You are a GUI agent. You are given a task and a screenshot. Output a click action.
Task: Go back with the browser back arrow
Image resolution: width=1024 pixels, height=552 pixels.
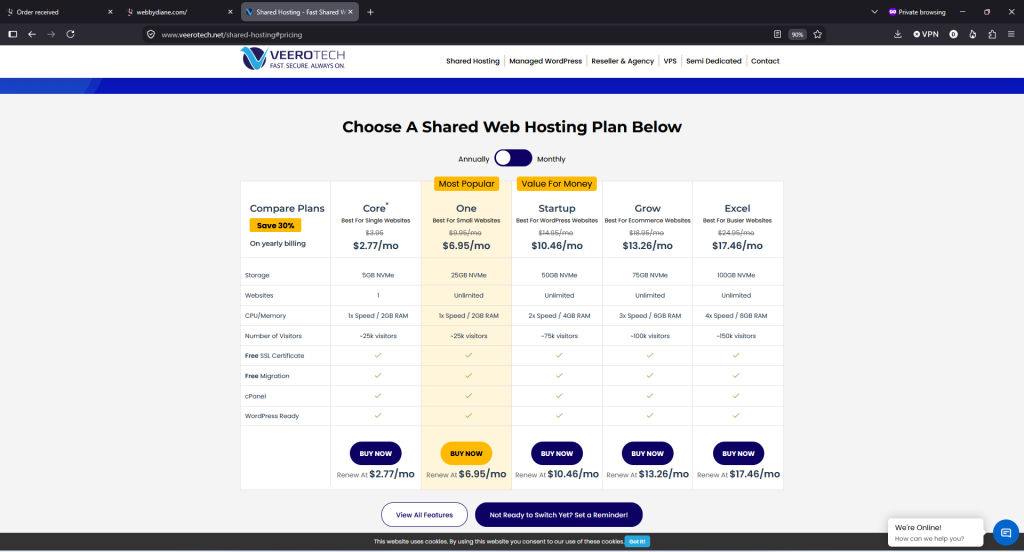(x=32, y=34)
